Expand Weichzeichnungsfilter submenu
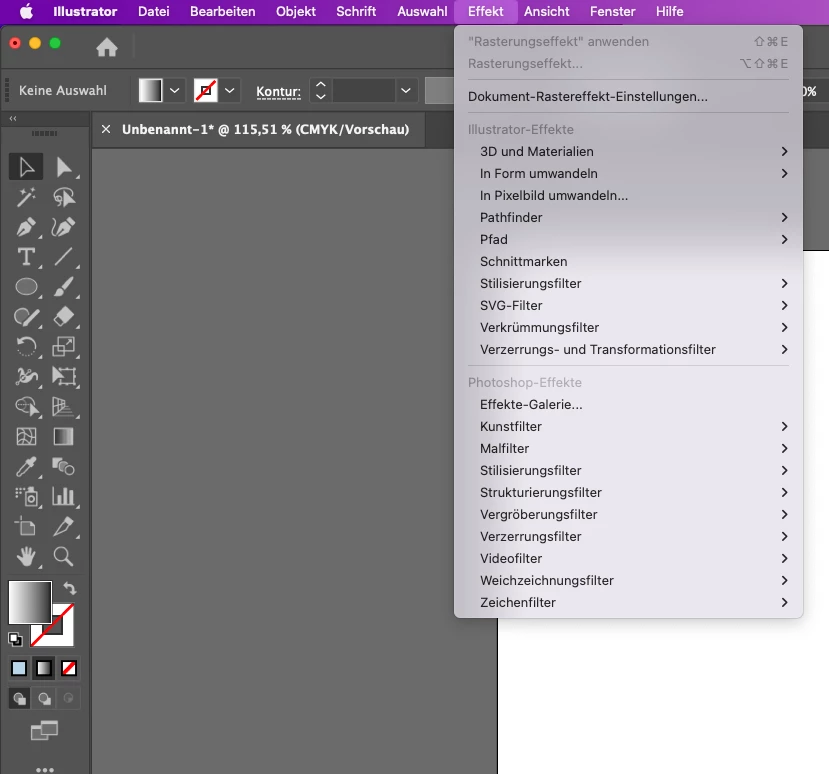 [x=628, y=580]
